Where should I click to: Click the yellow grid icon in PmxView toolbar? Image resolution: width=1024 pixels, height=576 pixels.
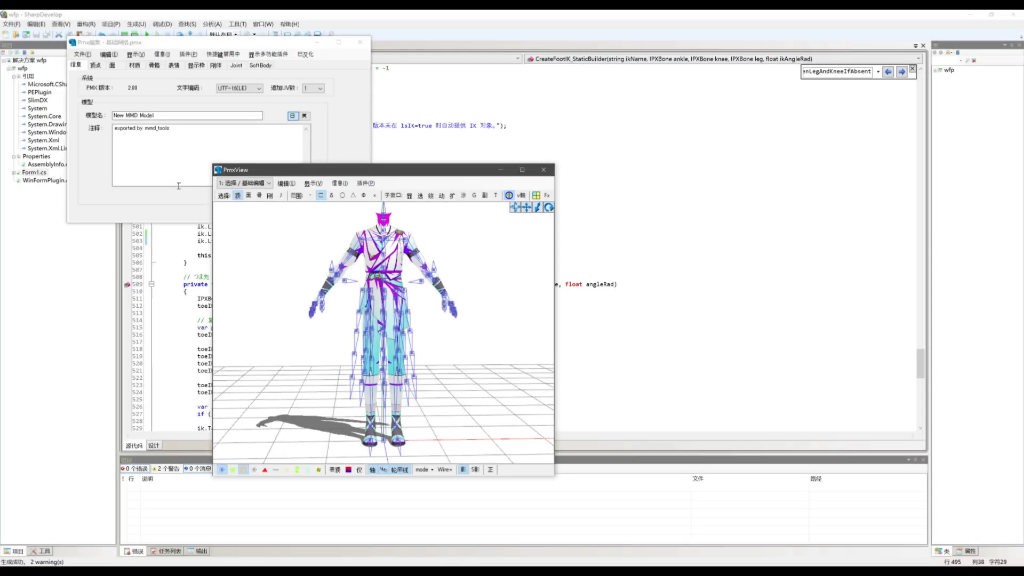tap(536, 195)
